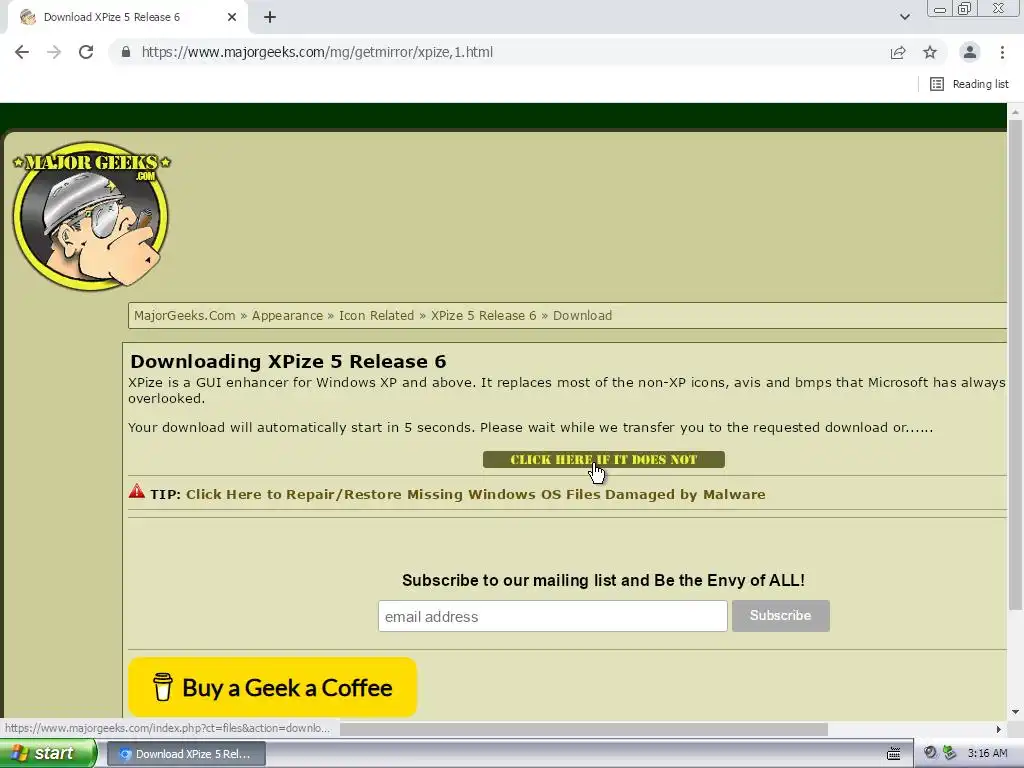
Task: Open the MajorGeeks.Com breadcrumb link
Action: [185, 315]
